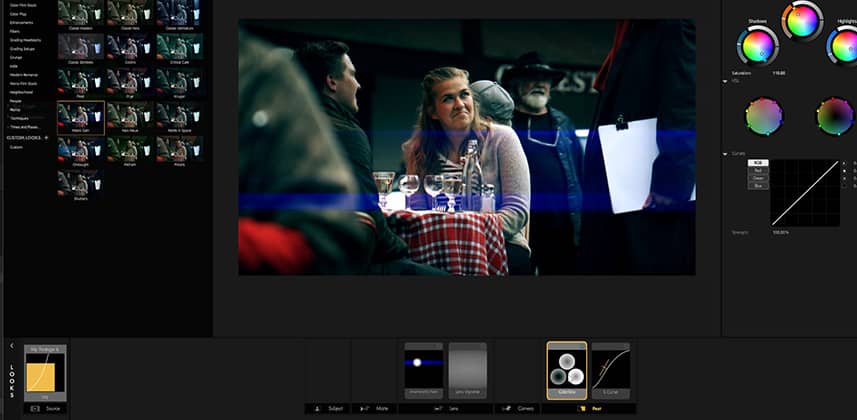Open the Color Film Stock category
Screen dimensions: 857x420
[x=23, y=5]
